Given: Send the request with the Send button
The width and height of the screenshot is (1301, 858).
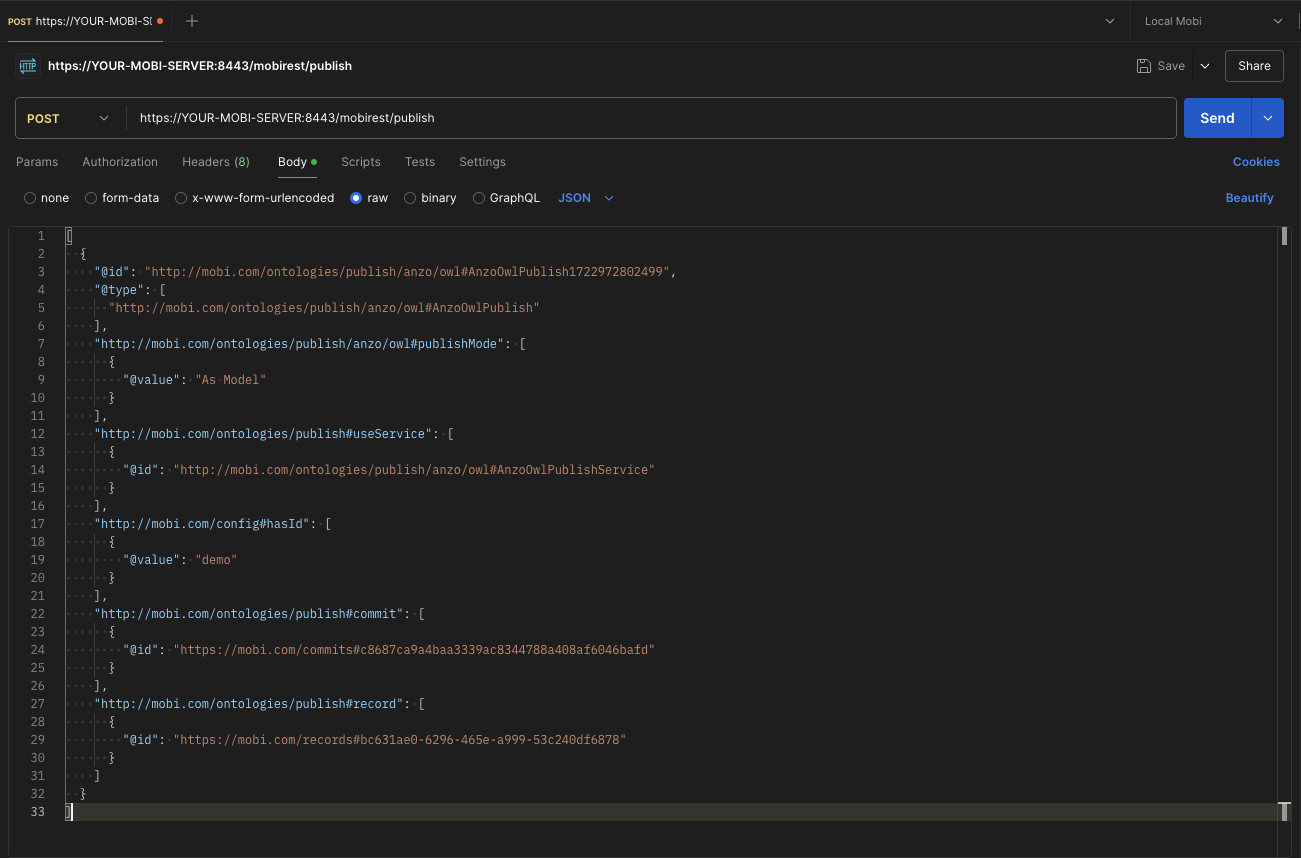Looking at the screenshot, I should point(1217,118).
